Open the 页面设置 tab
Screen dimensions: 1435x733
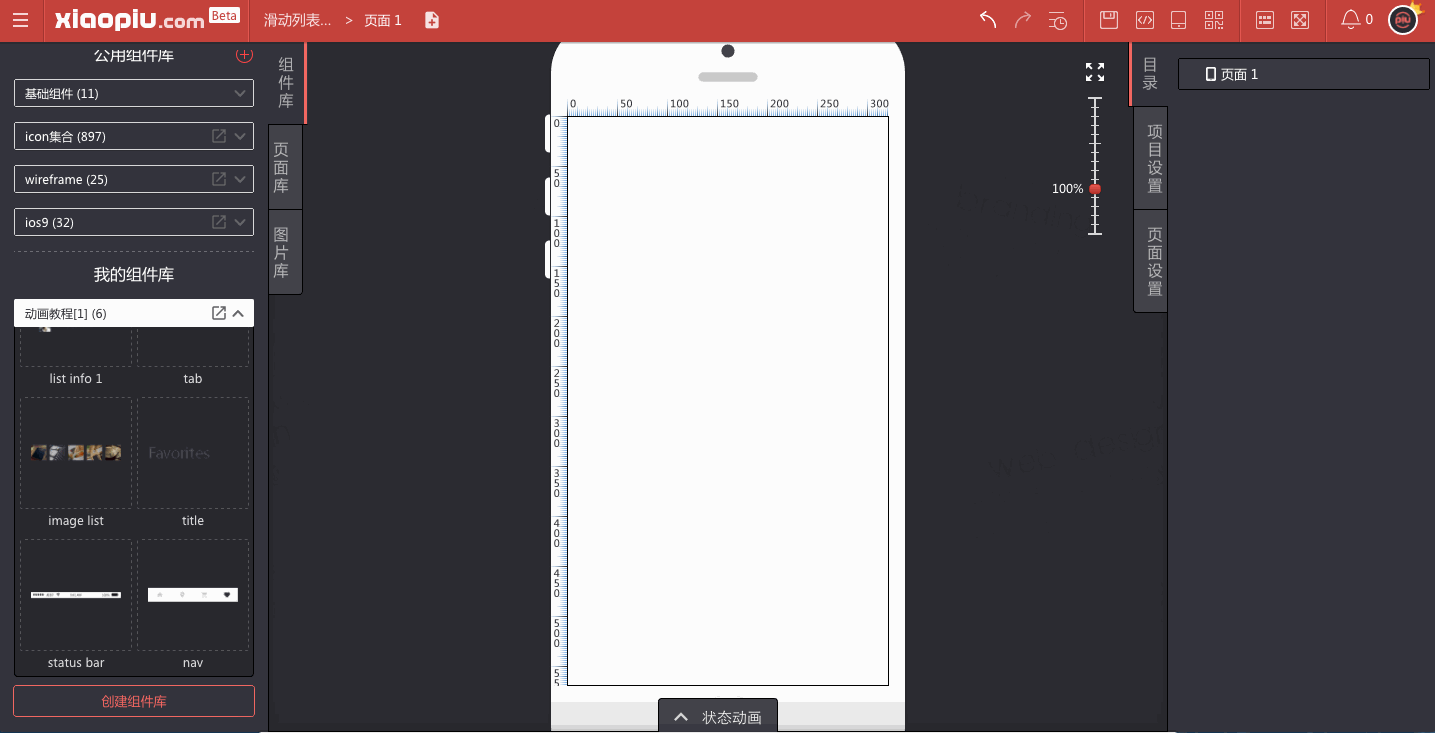coord(1151,261)
